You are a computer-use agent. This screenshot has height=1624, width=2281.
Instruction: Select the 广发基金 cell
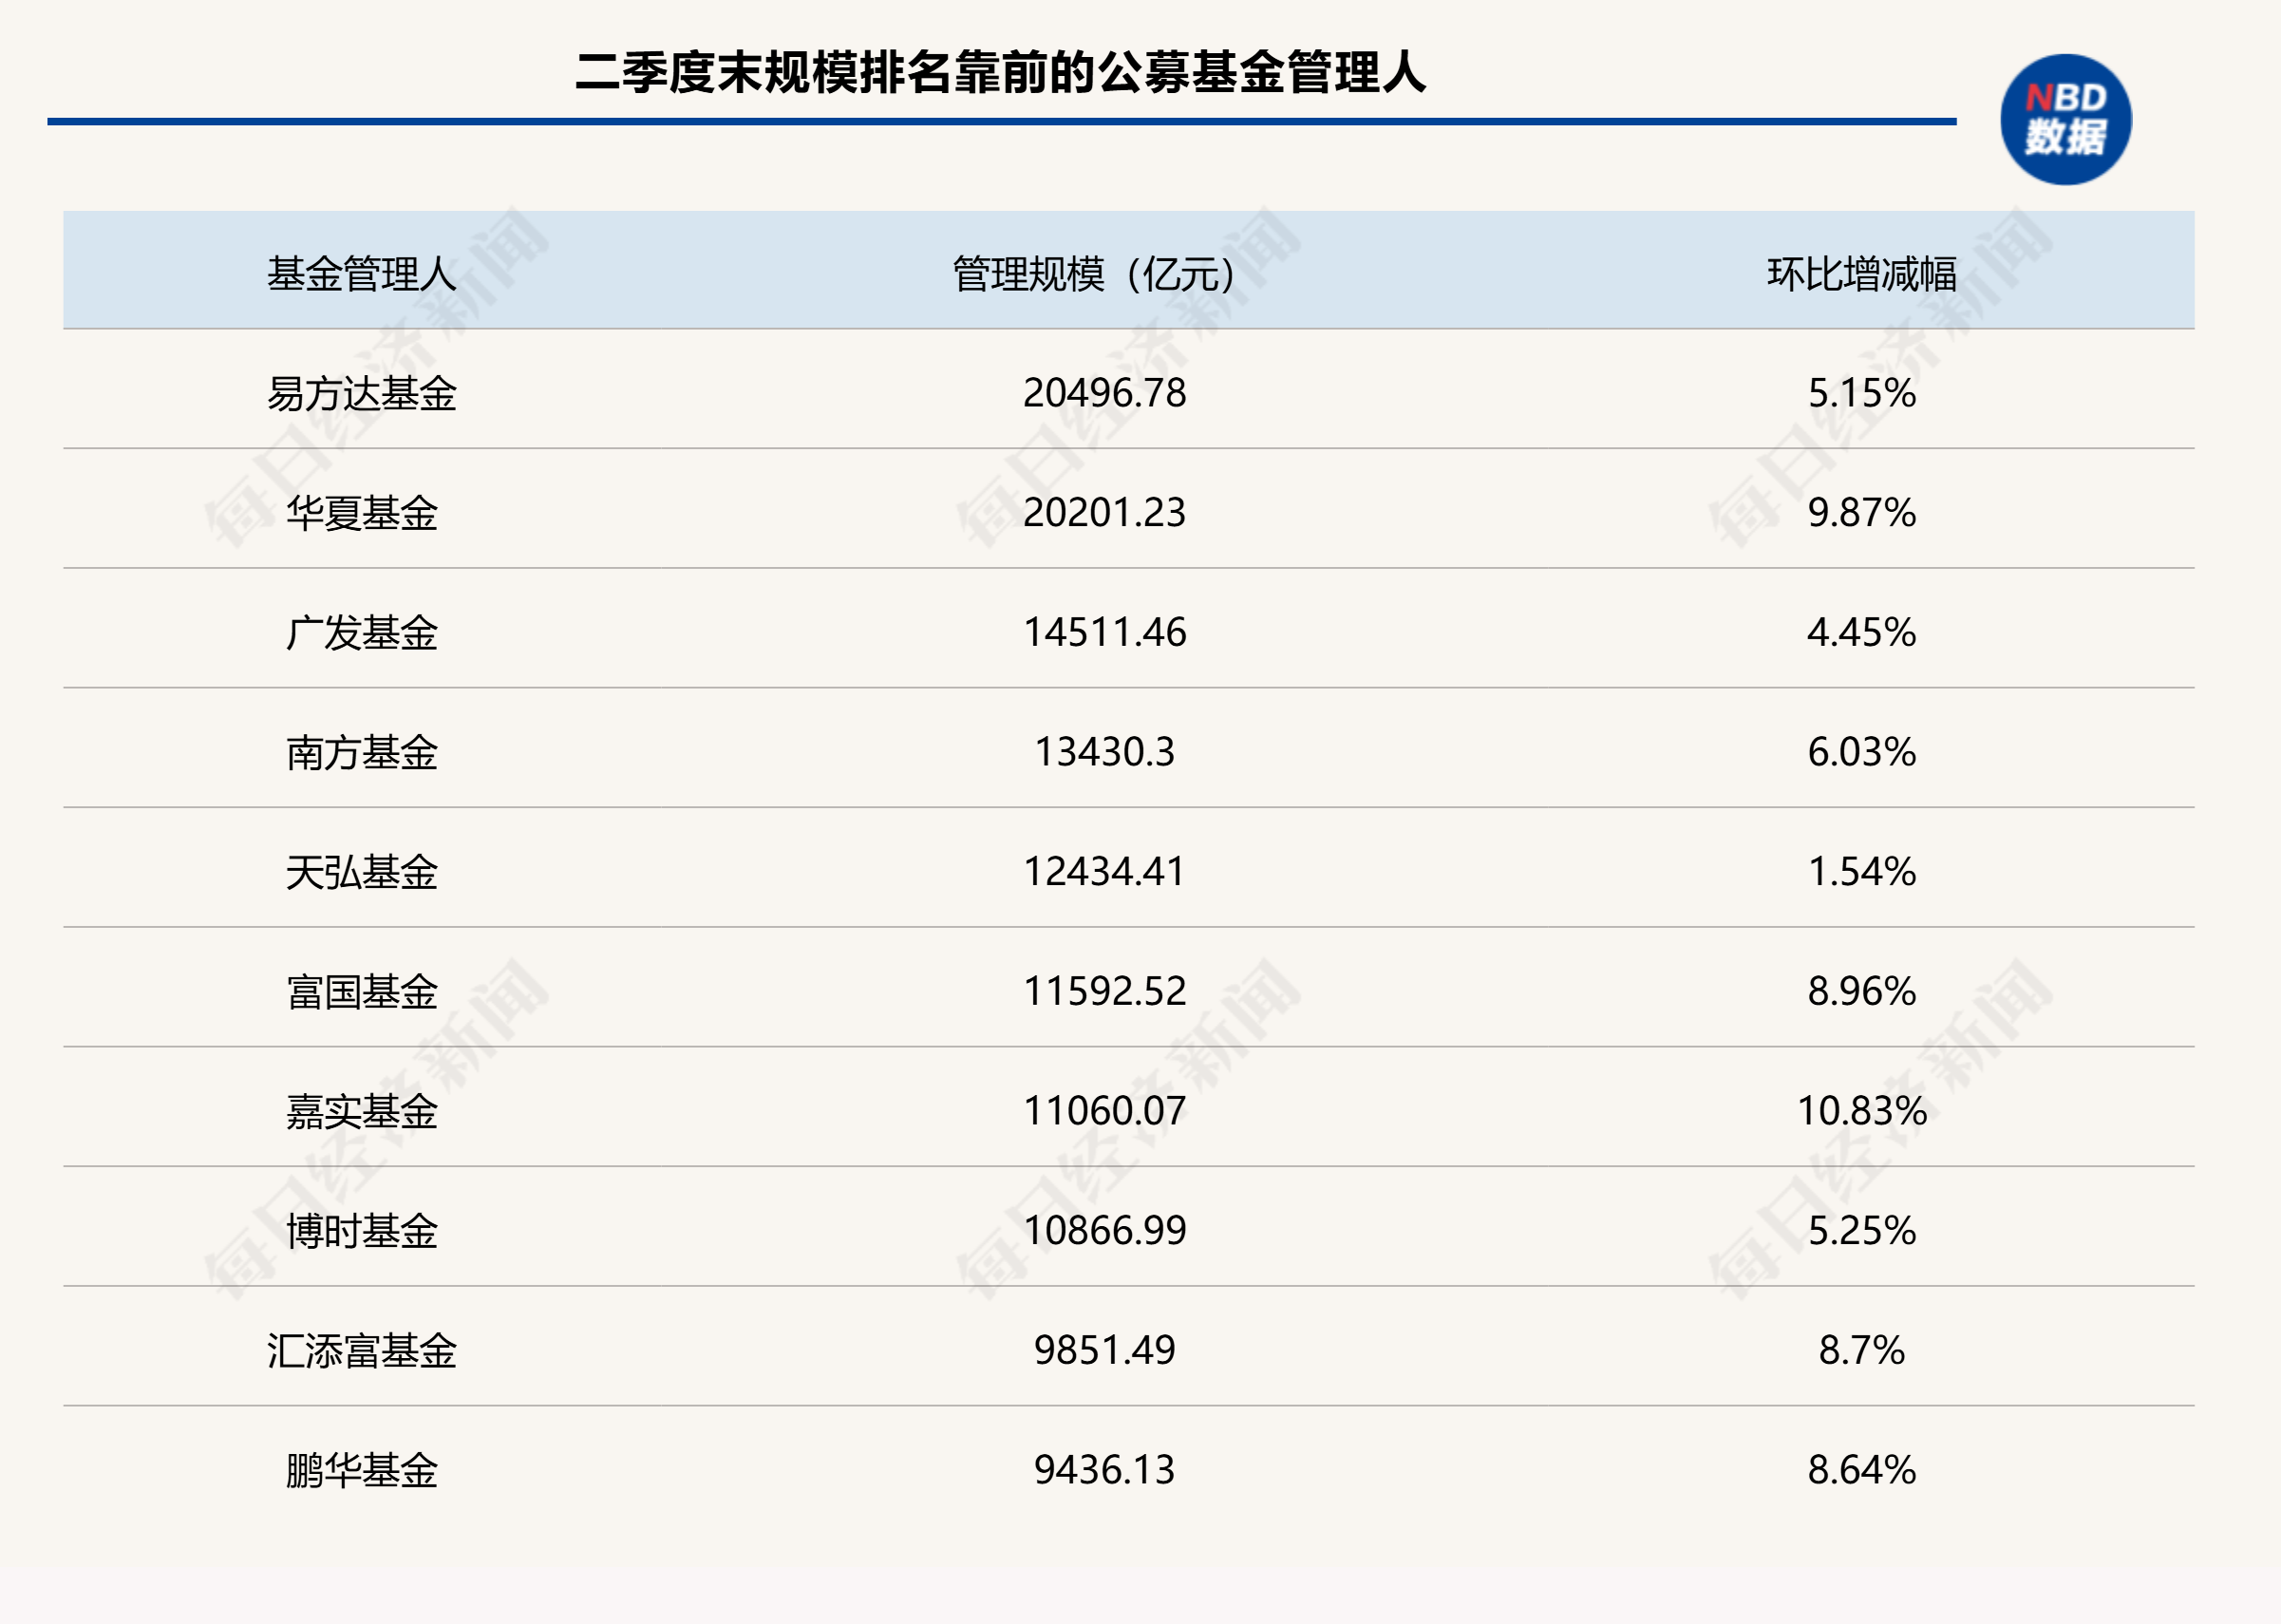pos(361,633)
